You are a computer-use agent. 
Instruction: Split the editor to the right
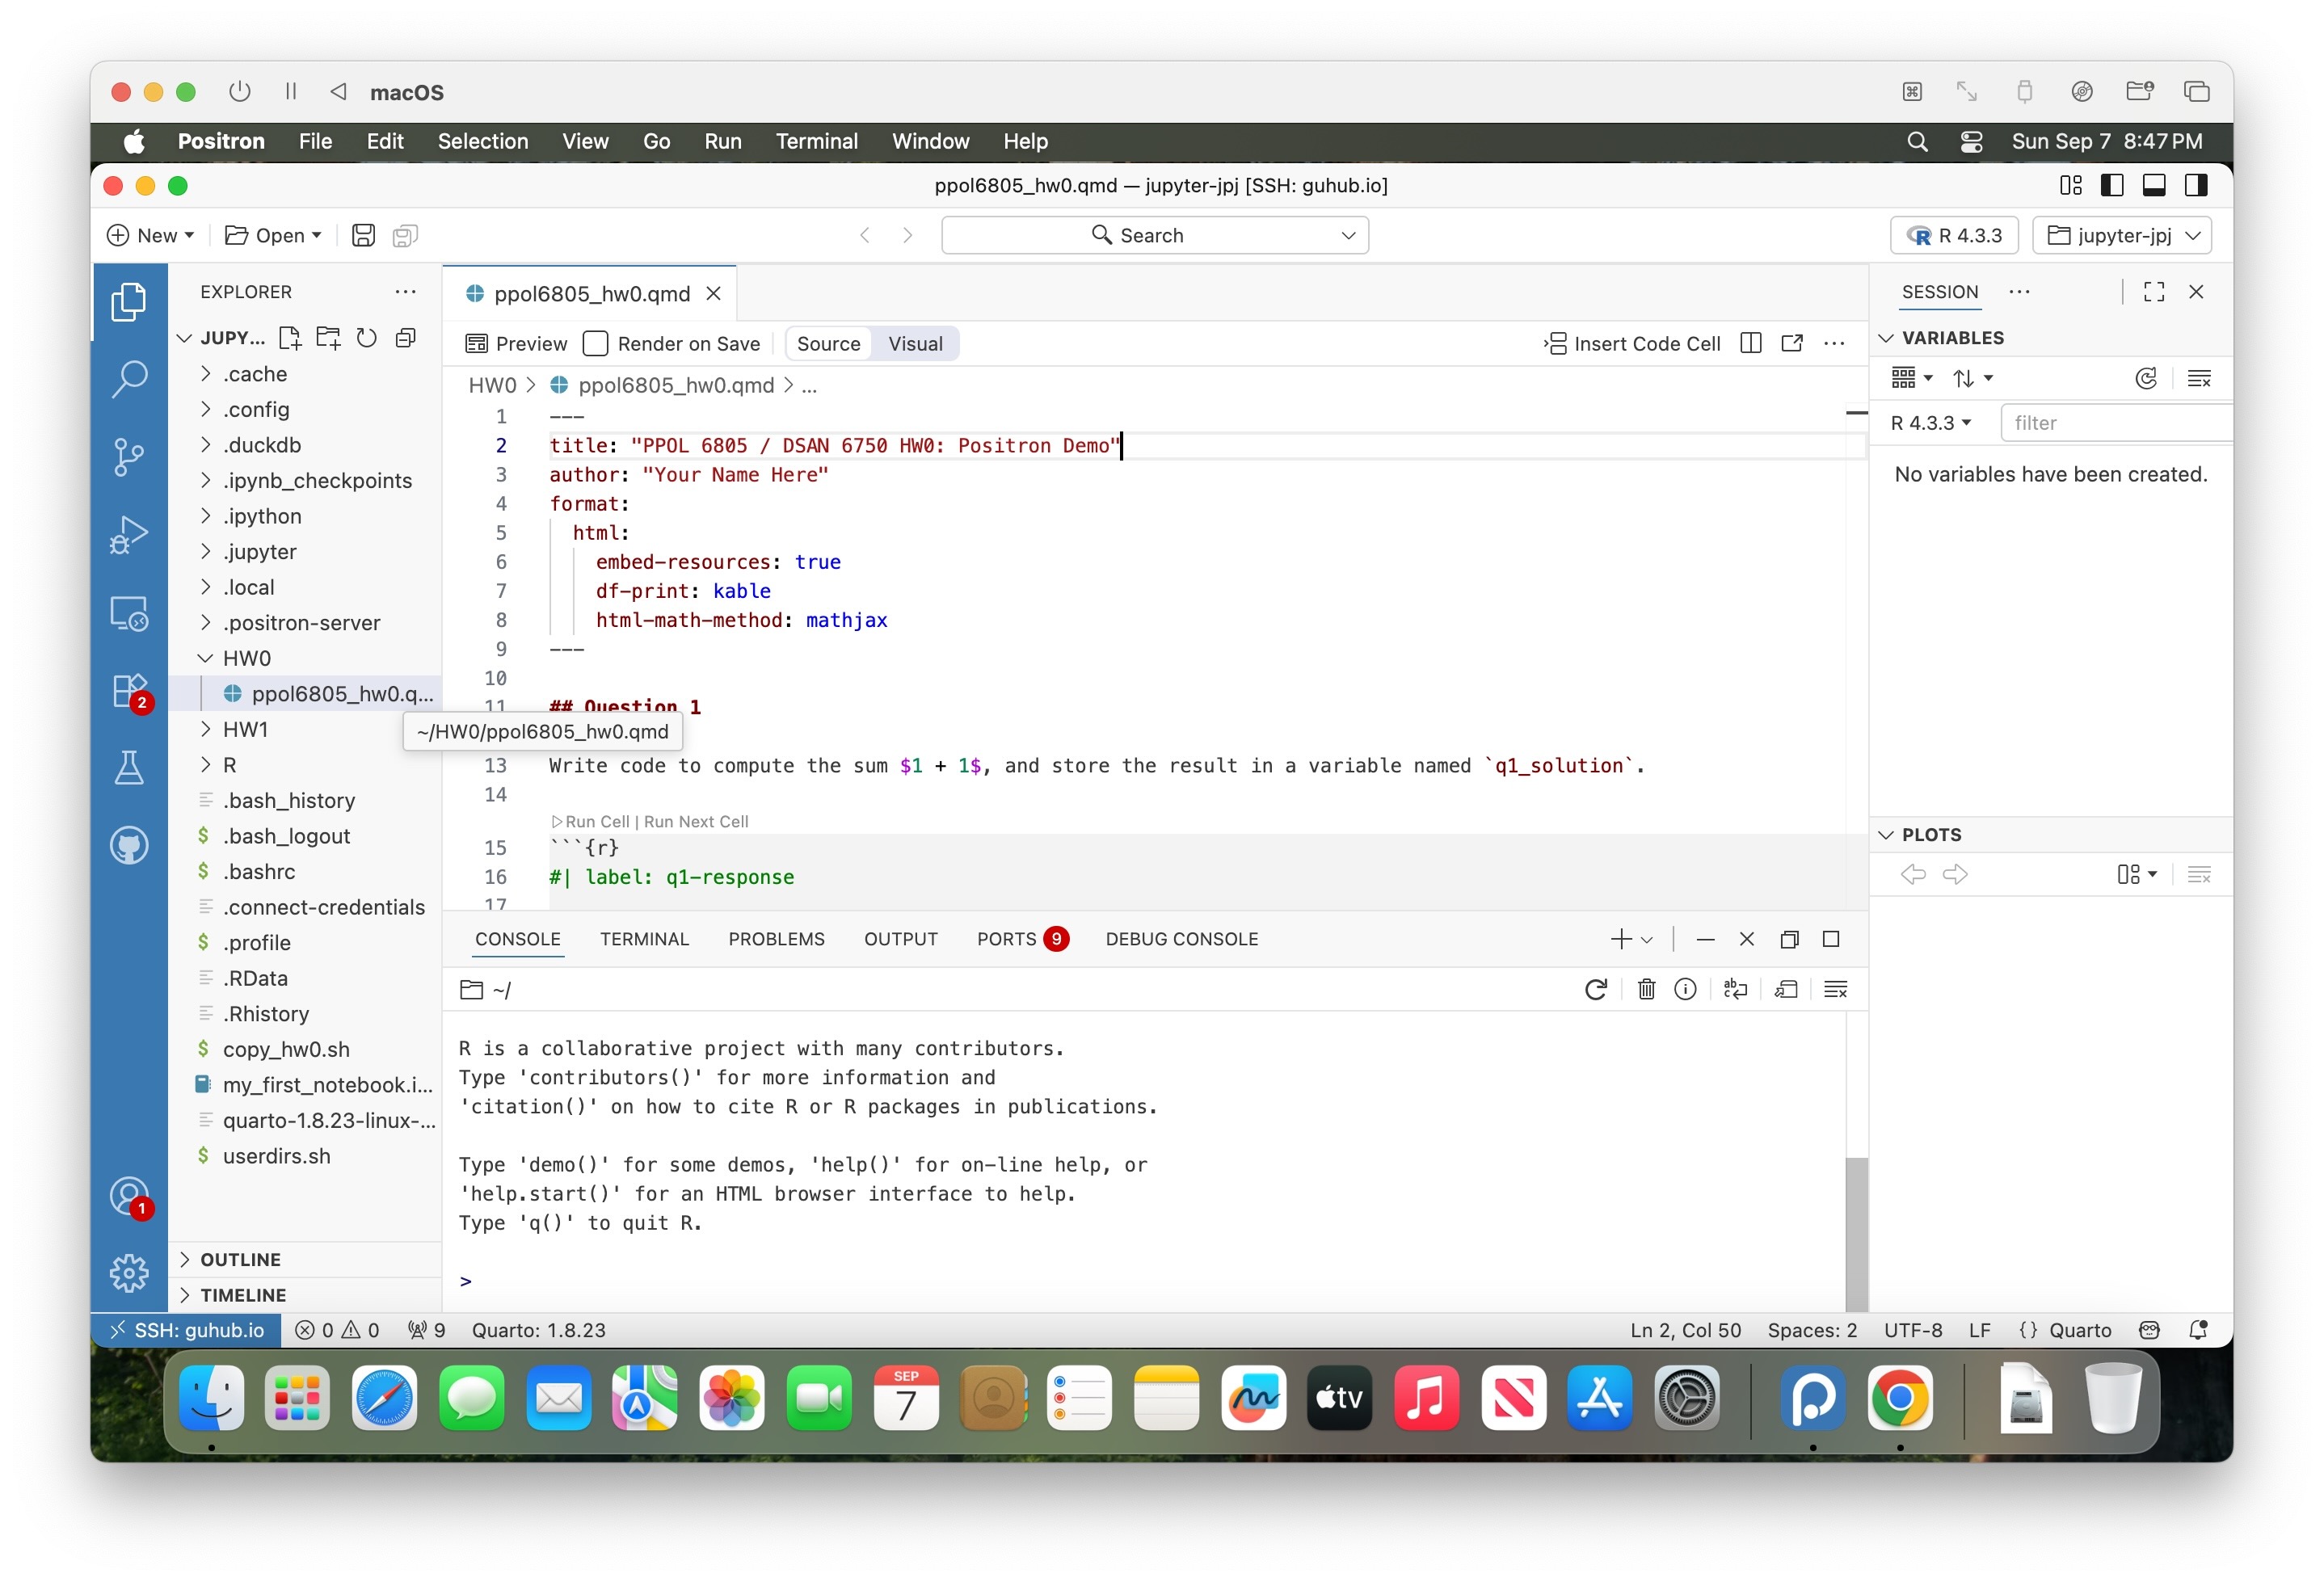(x=1751, y=343)
